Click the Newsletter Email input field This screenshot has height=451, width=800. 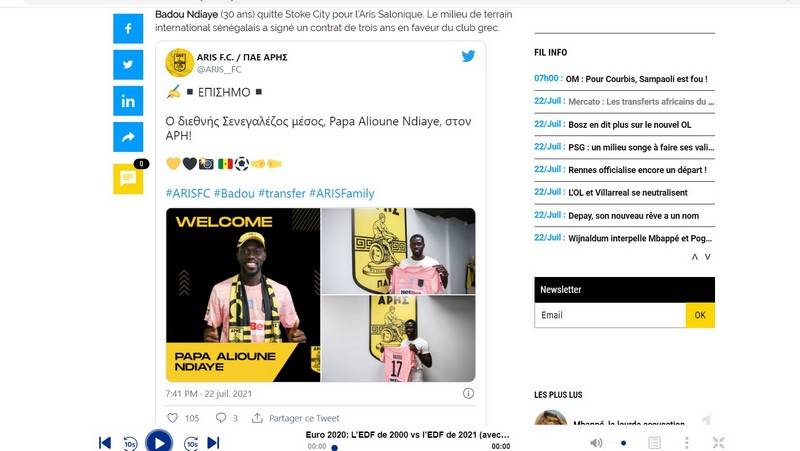coord(610,315)
